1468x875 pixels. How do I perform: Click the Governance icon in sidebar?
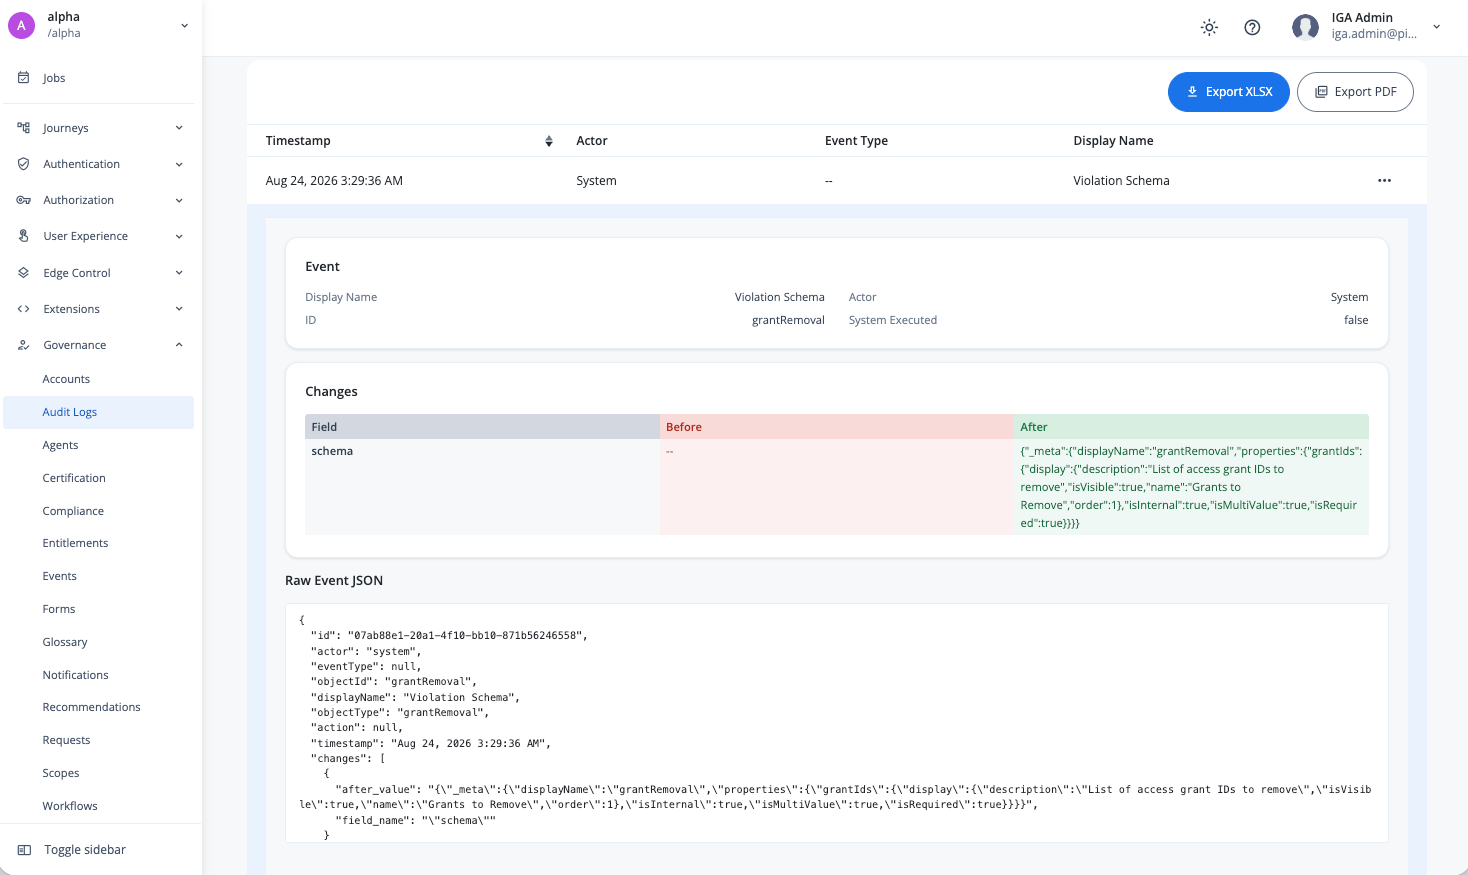pos(24,345)
